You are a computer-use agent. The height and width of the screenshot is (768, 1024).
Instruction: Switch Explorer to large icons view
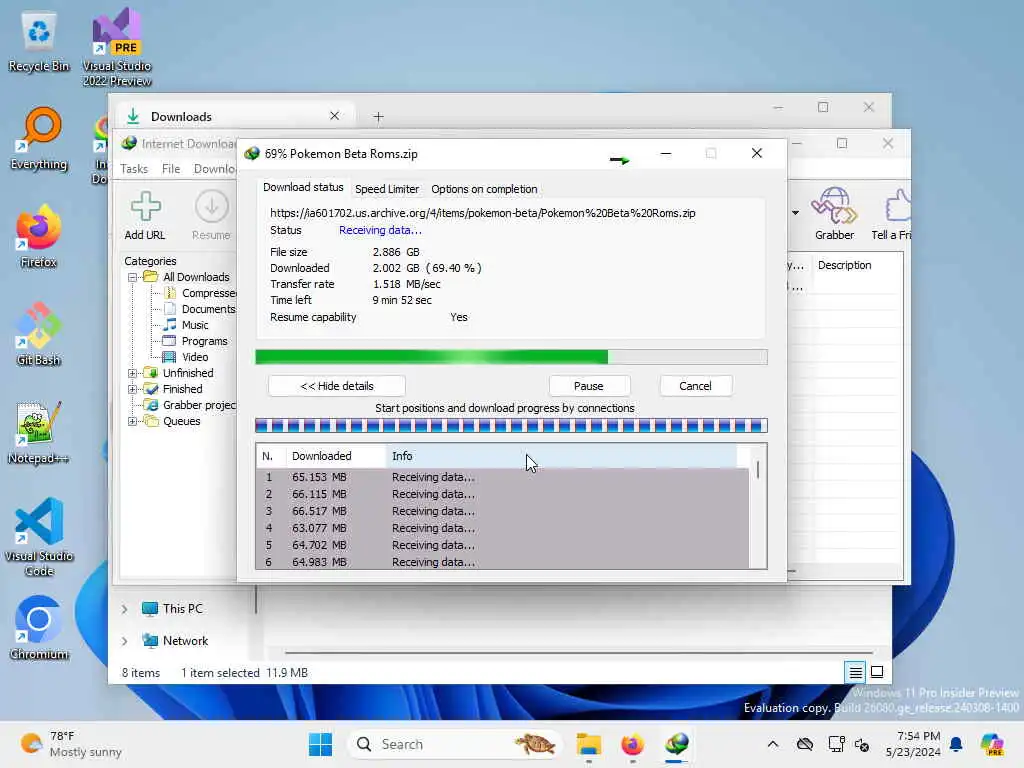click(x=877, y=672)
